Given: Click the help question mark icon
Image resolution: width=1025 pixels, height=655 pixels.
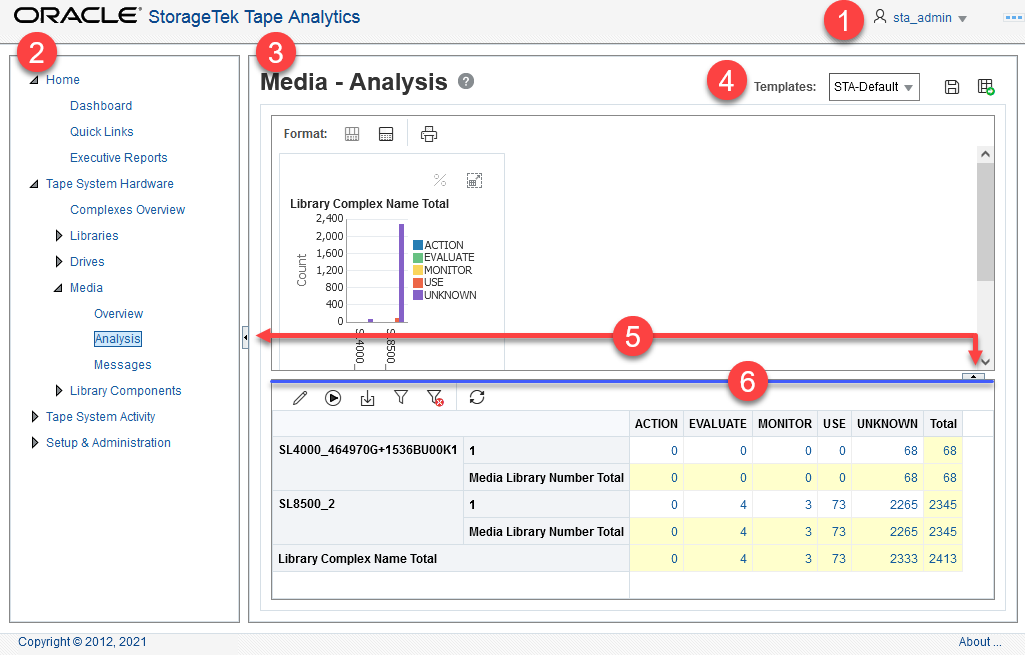Looking at the screenshot, I should coord(465,81).
